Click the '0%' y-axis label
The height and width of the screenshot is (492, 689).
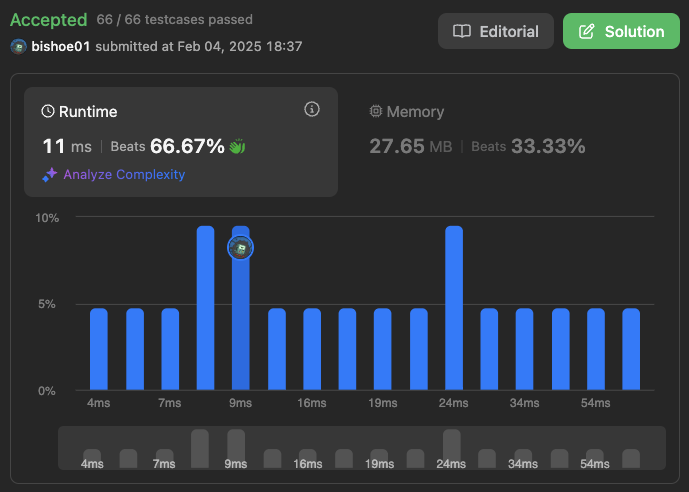click(47, 391)
